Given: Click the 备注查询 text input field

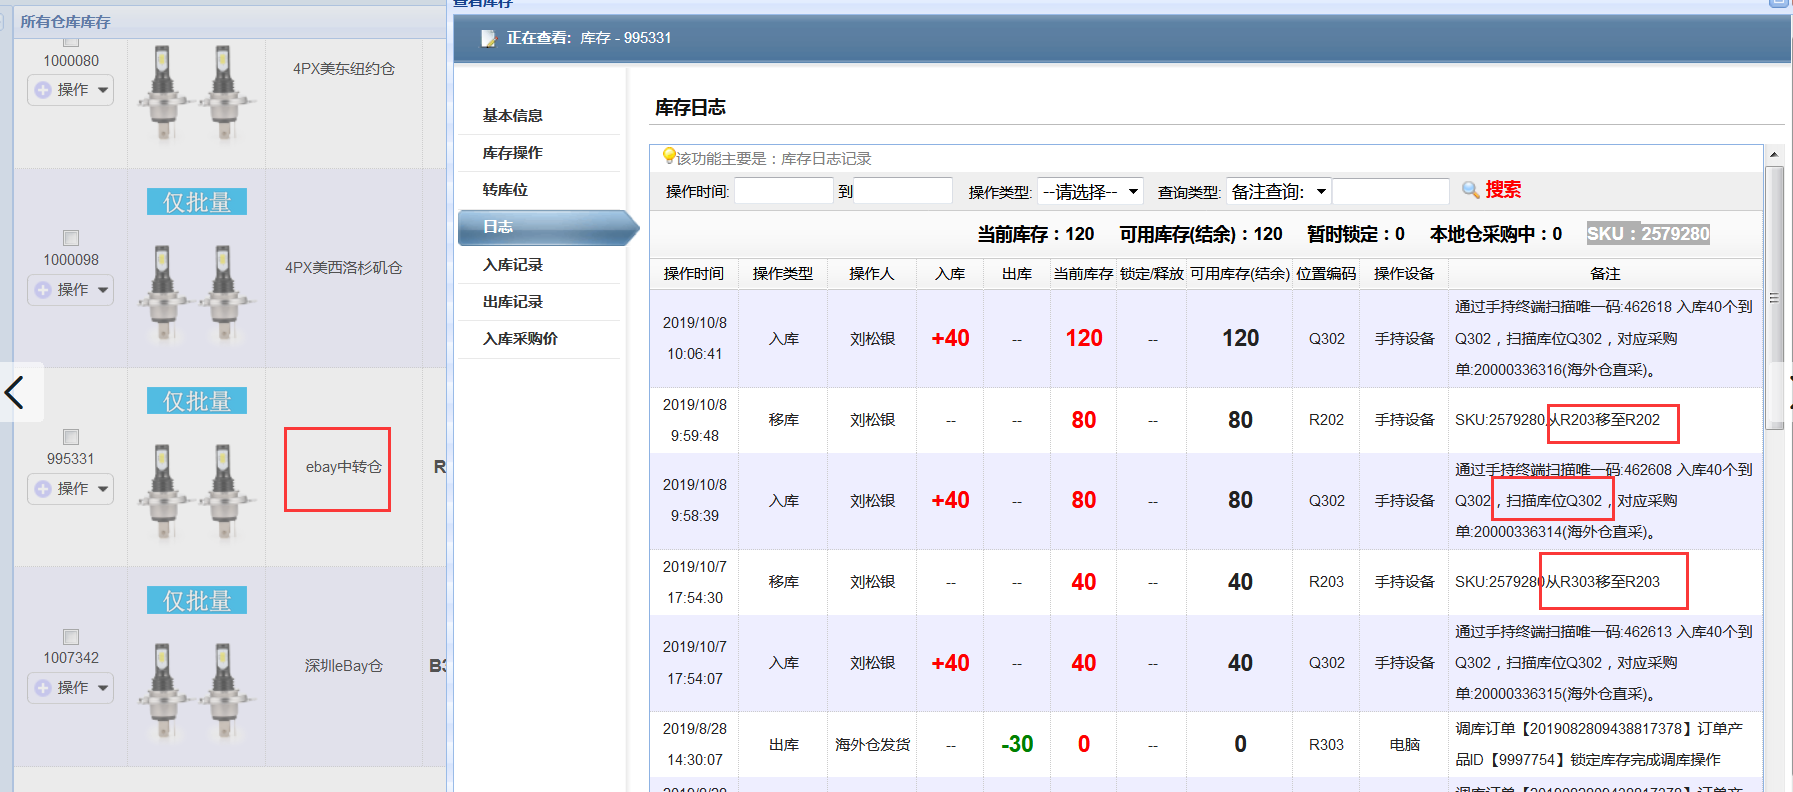Looking at the screenshot, I should 1391,191.
